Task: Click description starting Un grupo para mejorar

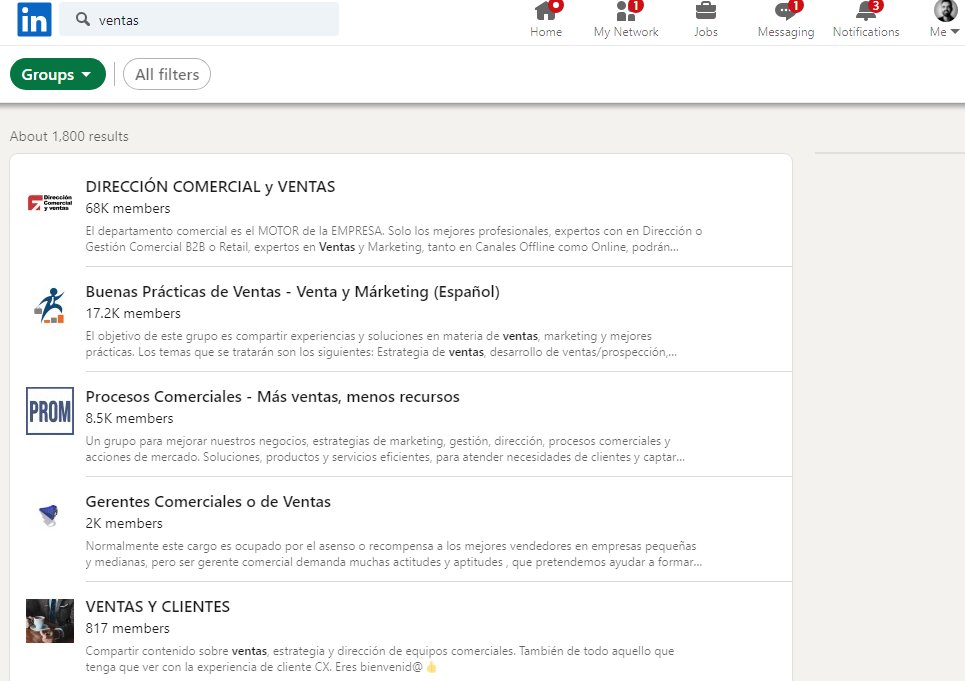Action: (x=385, y=449)
